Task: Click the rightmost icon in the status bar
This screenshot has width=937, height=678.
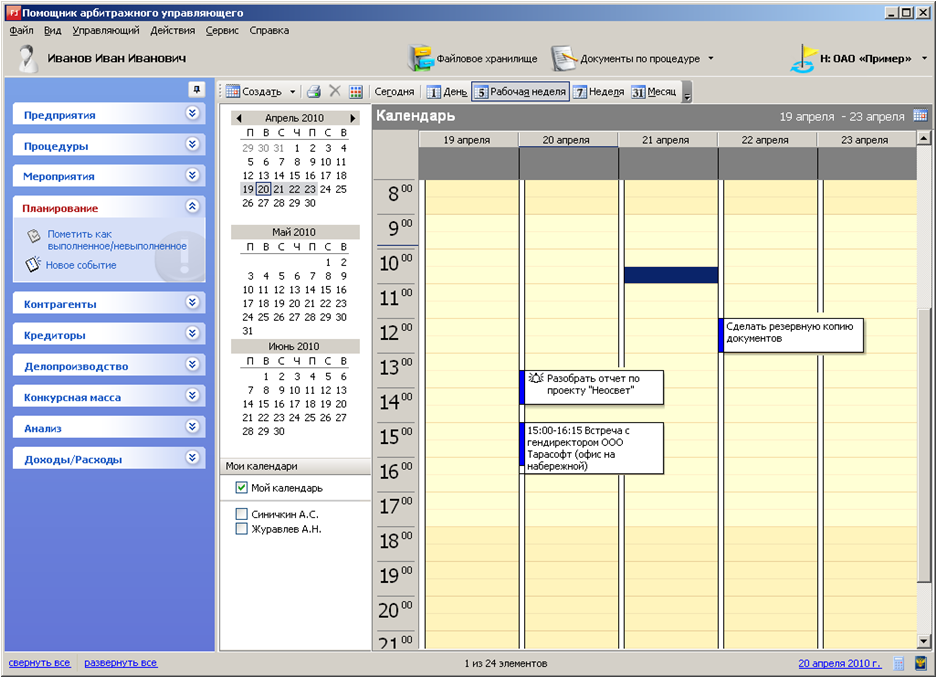Action: pyautogui.click(x=920, y=663)
